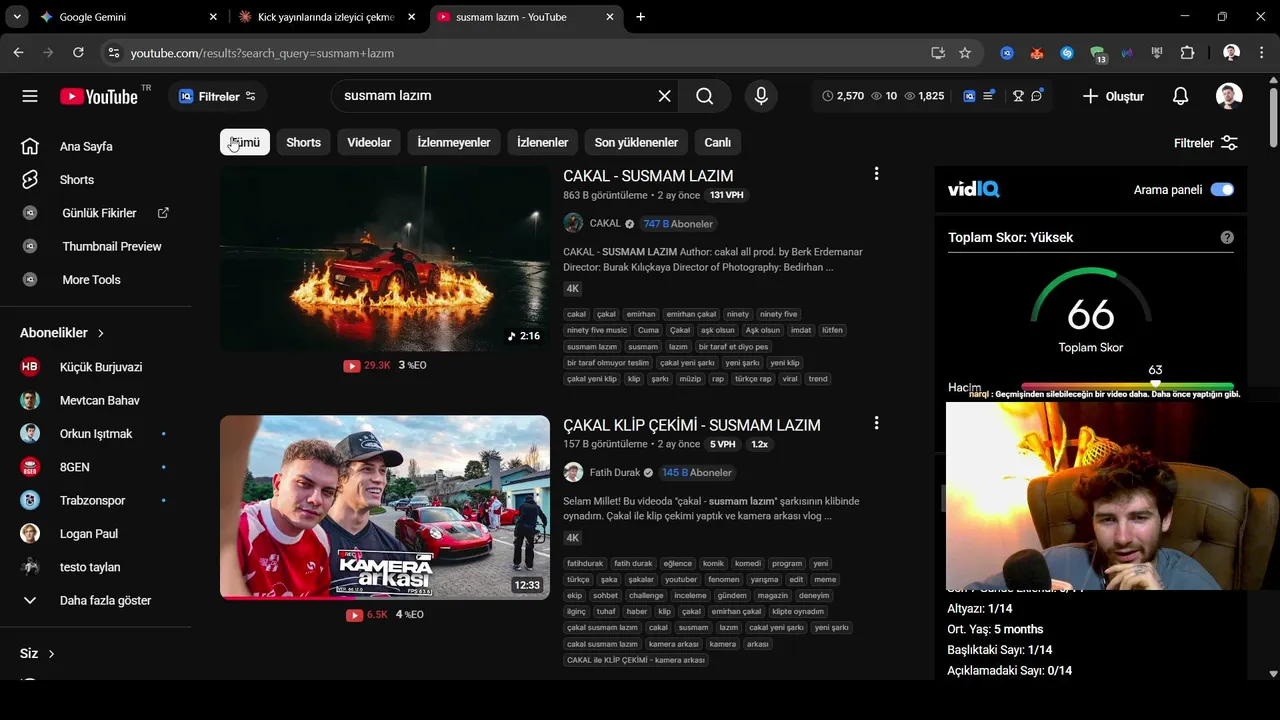Open more options for CAKAL - SUSMAM LAZIM video
This screenshot has width=1280, height=720.
(876, 174)
